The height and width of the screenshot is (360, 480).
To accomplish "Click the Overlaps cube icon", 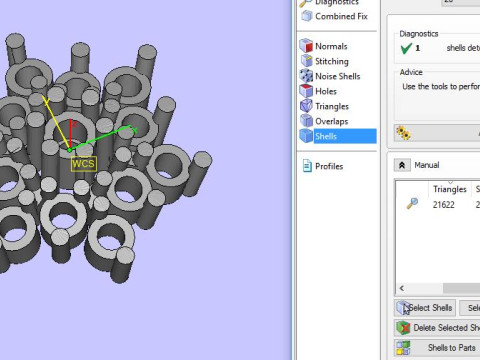I will click(306, 121).
